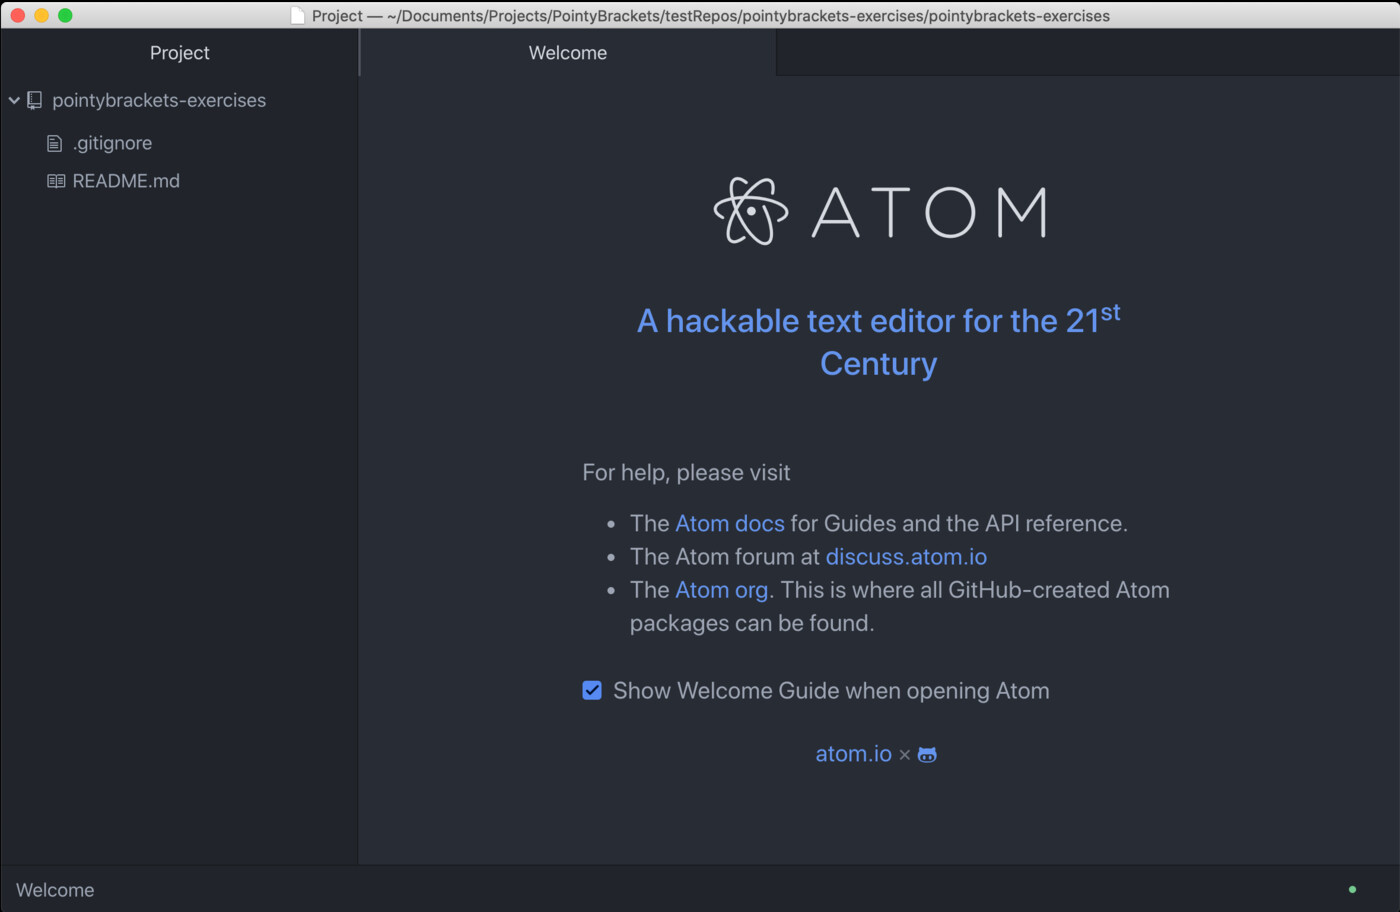Click the green status dot in status bar
Image resolution: width=1400 pixels, height=912 pixels.
click(1352, 889)
